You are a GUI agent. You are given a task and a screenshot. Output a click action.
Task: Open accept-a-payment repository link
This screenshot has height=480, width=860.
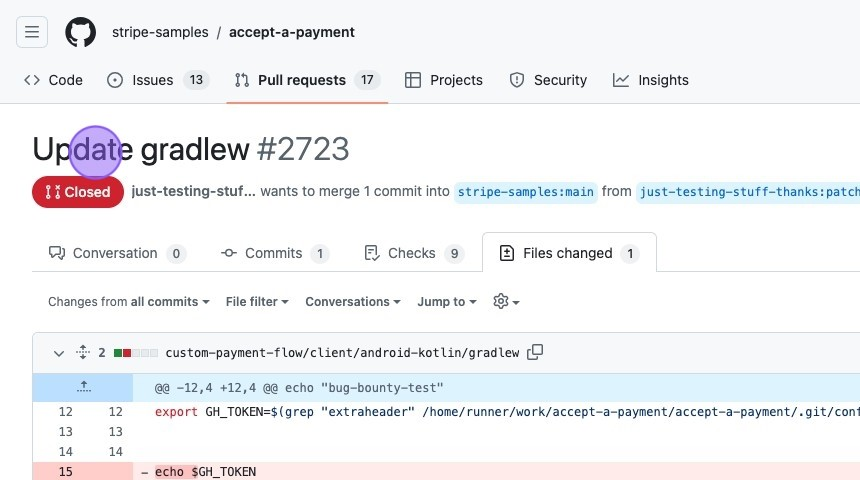pyautogui.click(x=292, y=32)
